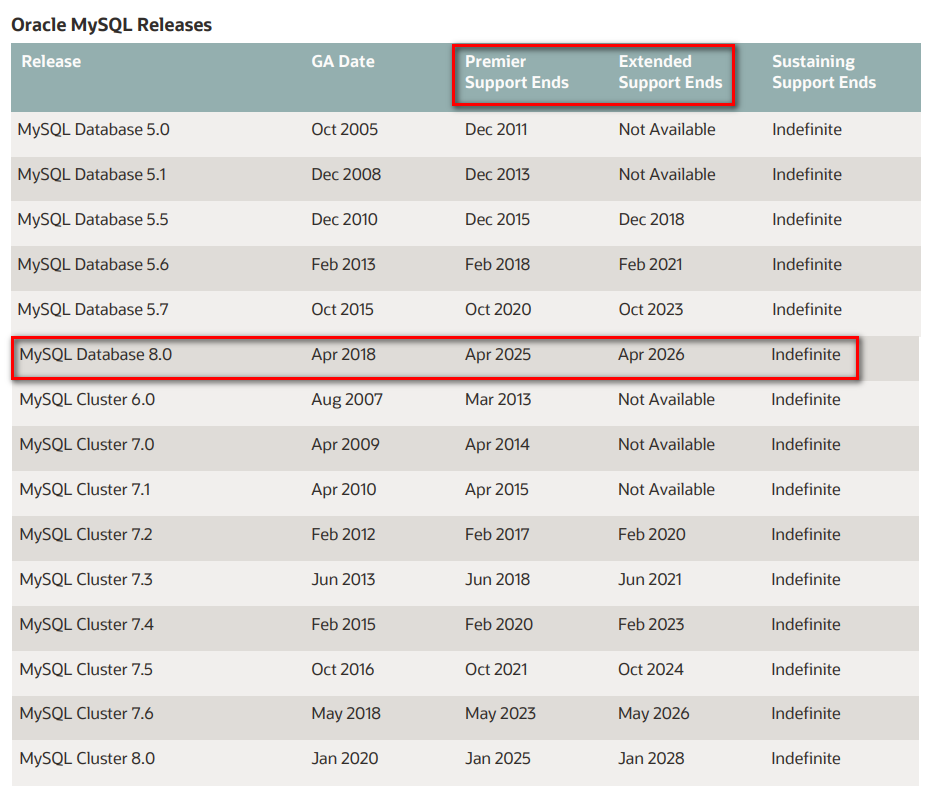Screen dimensions: 937x798
Task: Click the 'Apr 2014' cell
Action: [x=497, y=445]
